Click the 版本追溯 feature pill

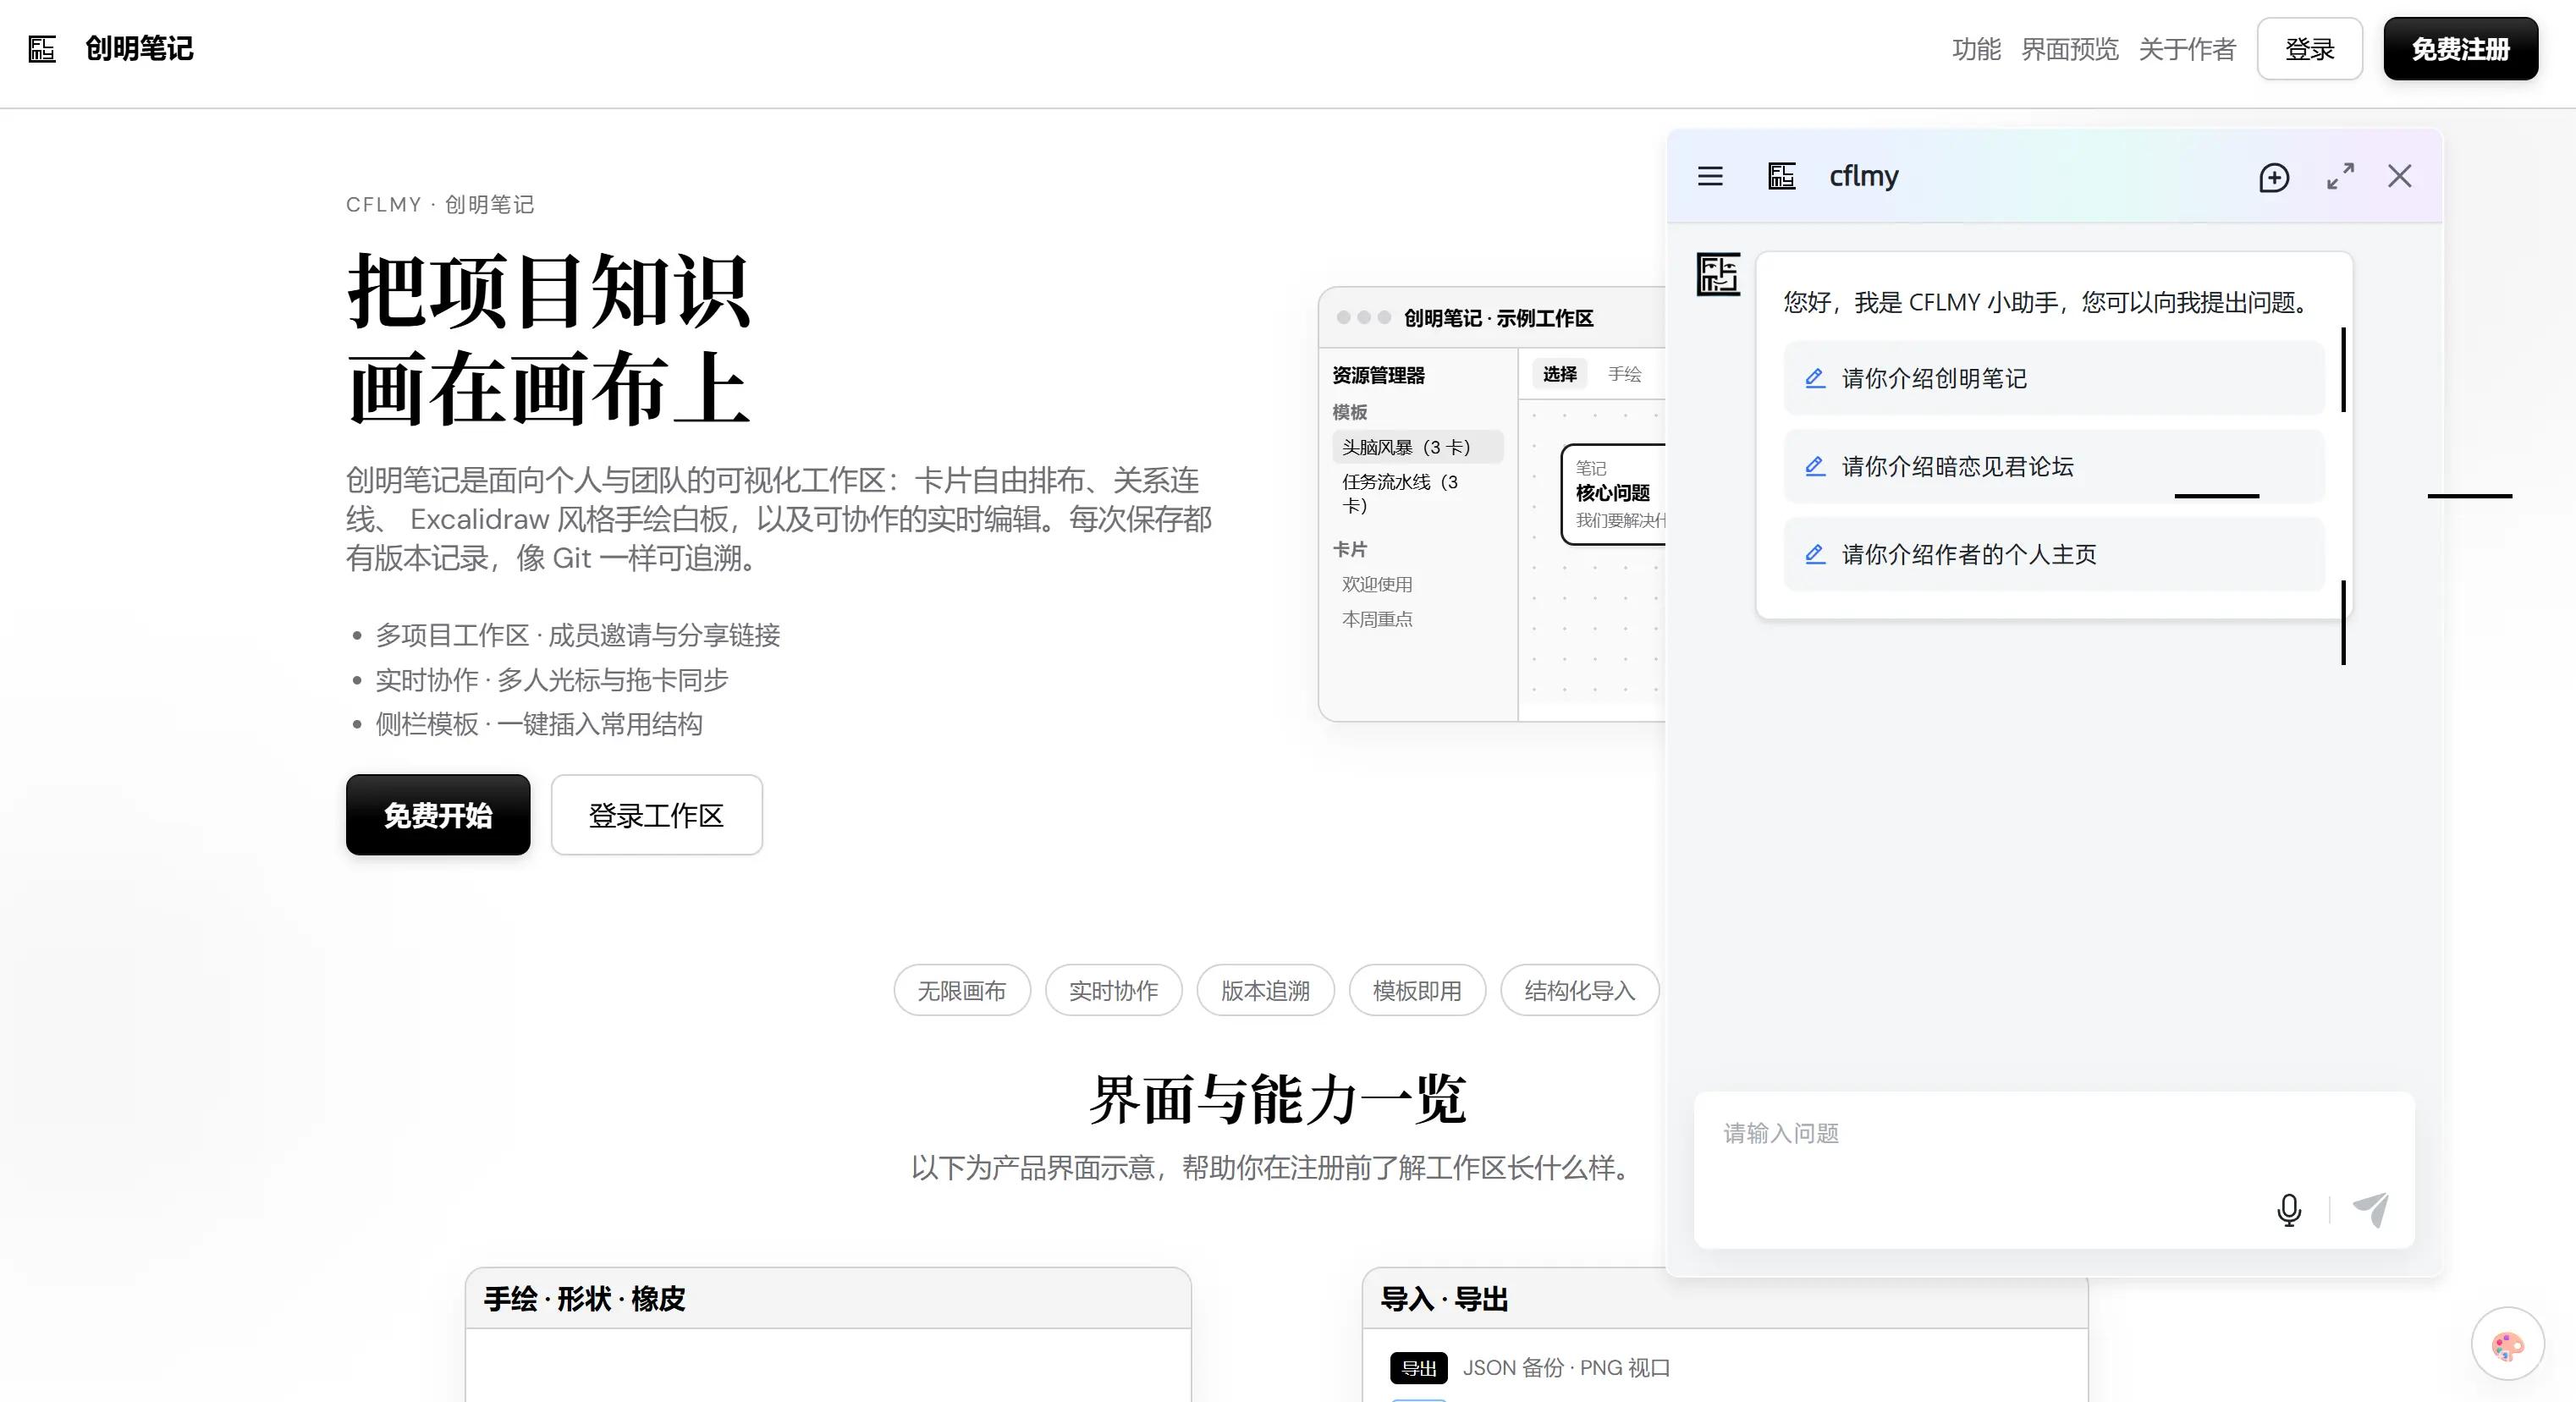pos(1265,990)
